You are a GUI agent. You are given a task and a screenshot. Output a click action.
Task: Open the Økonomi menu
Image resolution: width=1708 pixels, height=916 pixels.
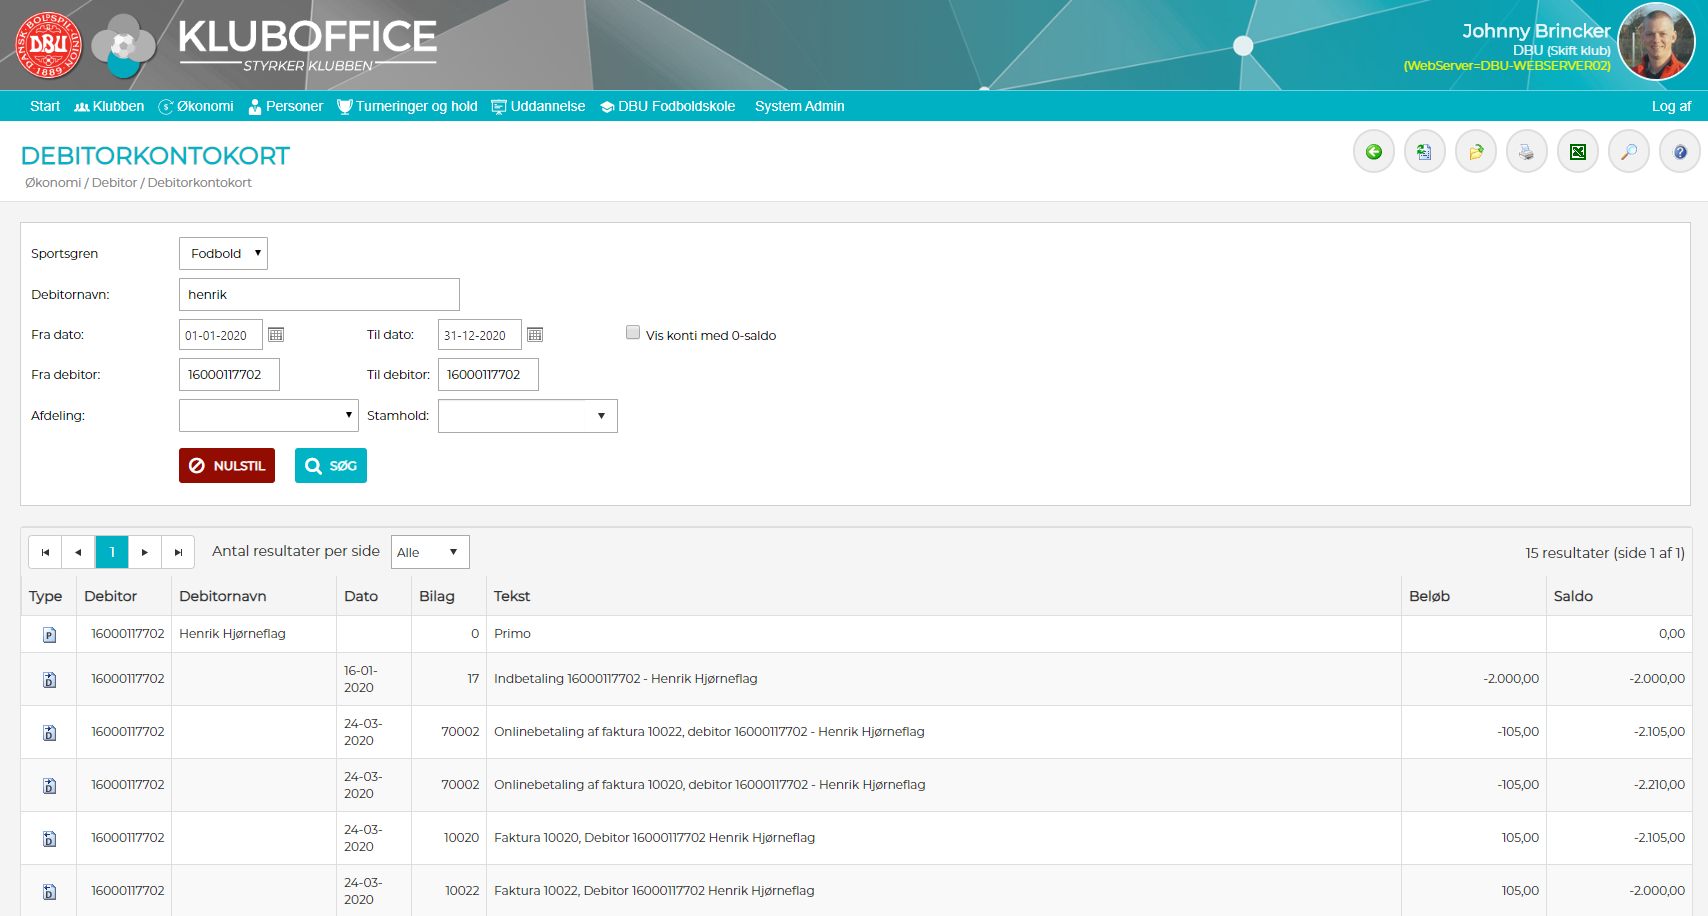(196, 106)
